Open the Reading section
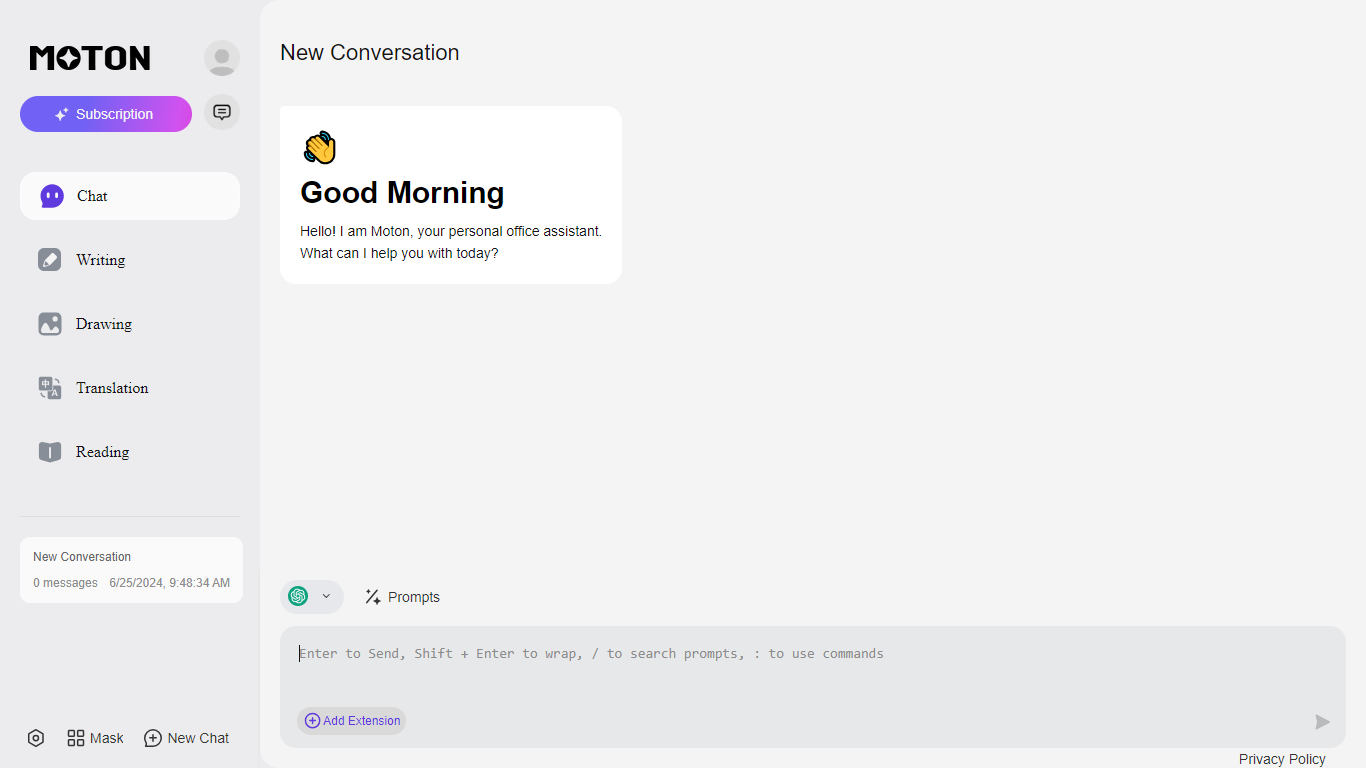The image size is (1366, 768). coord(130,452)
